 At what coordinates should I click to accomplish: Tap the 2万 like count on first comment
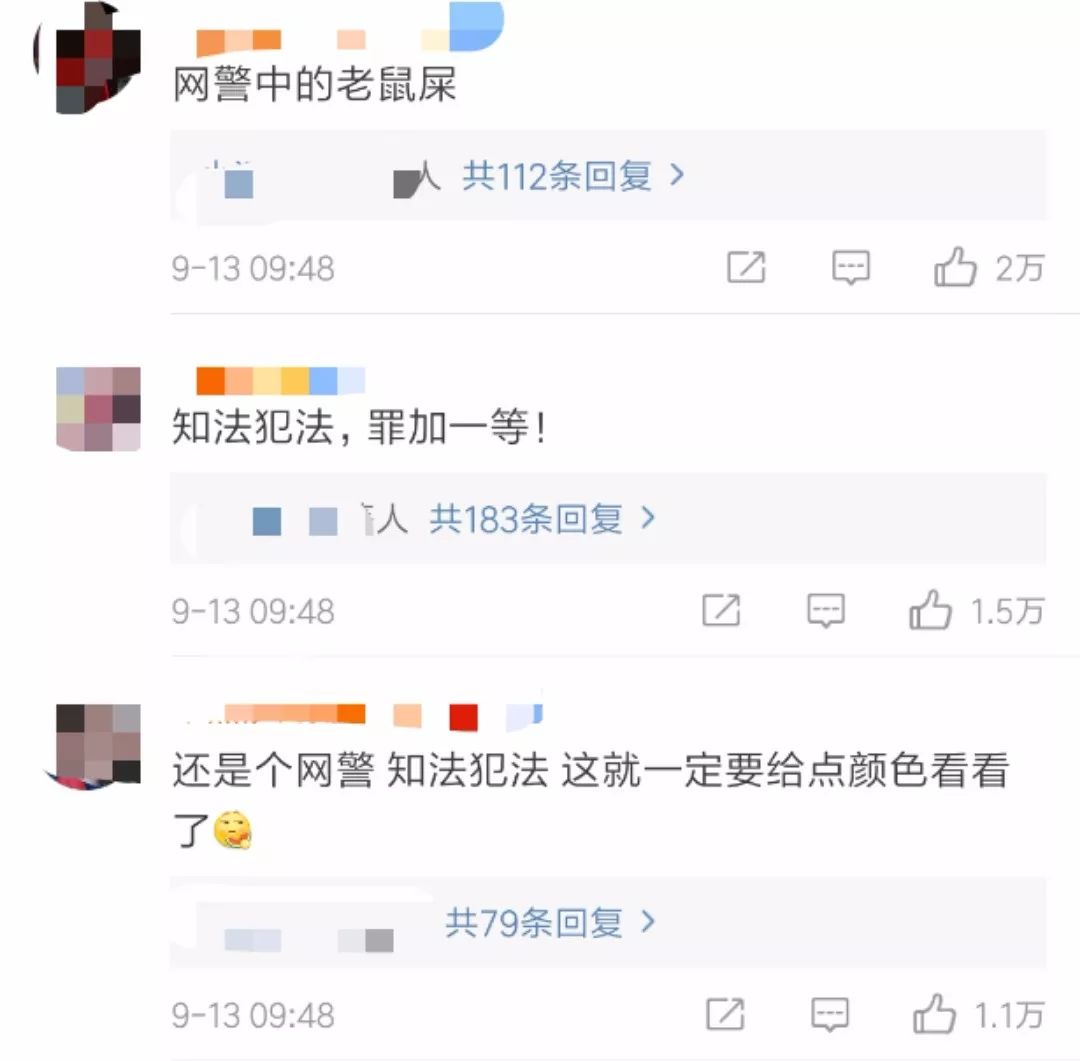pyautogui.click(x=1020, y=268)
